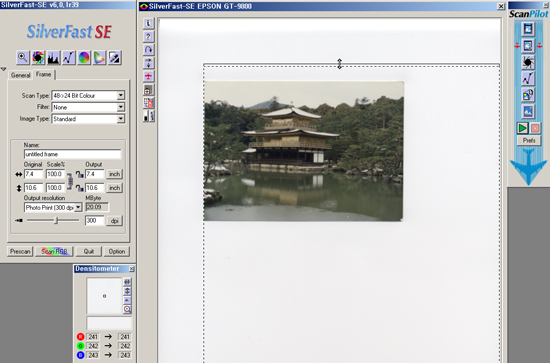Start ScanPilot with the green play button

522,128
